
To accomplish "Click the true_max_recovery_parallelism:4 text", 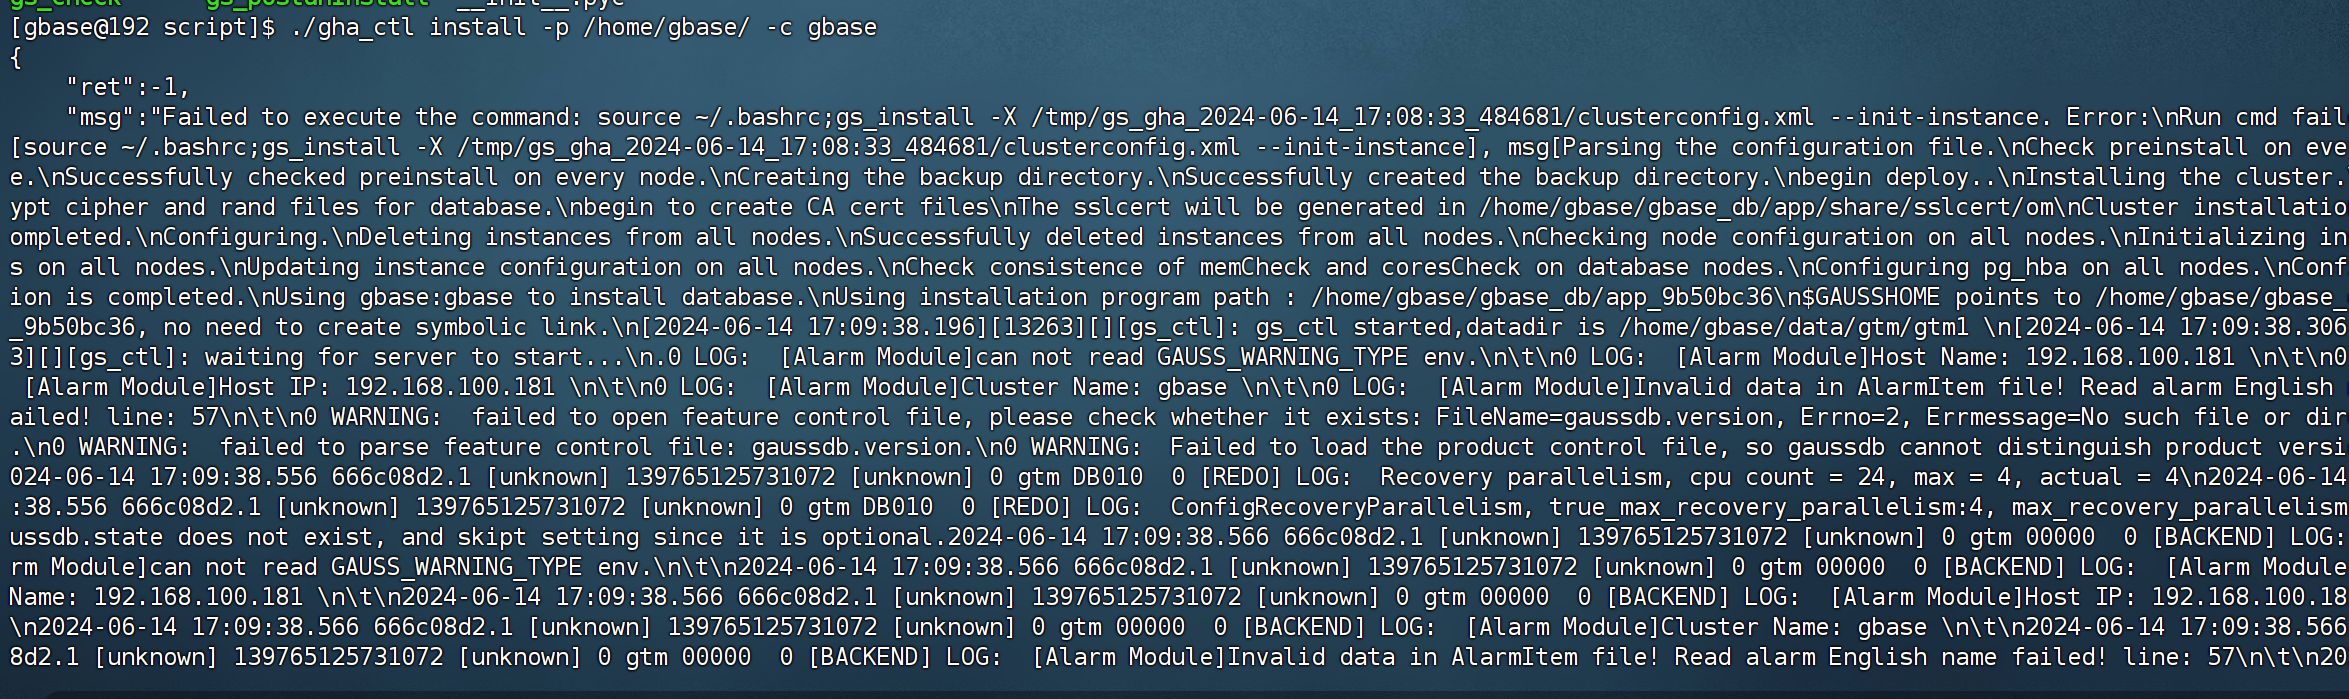I will click(x=1765, y=508).
